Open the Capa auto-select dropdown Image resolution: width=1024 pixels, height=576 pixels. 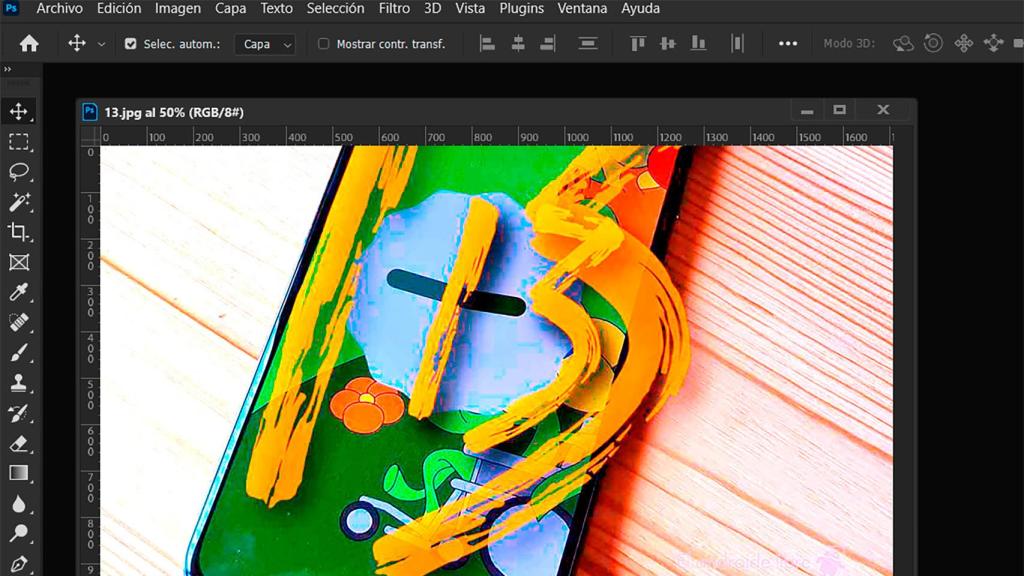(264, 44)
